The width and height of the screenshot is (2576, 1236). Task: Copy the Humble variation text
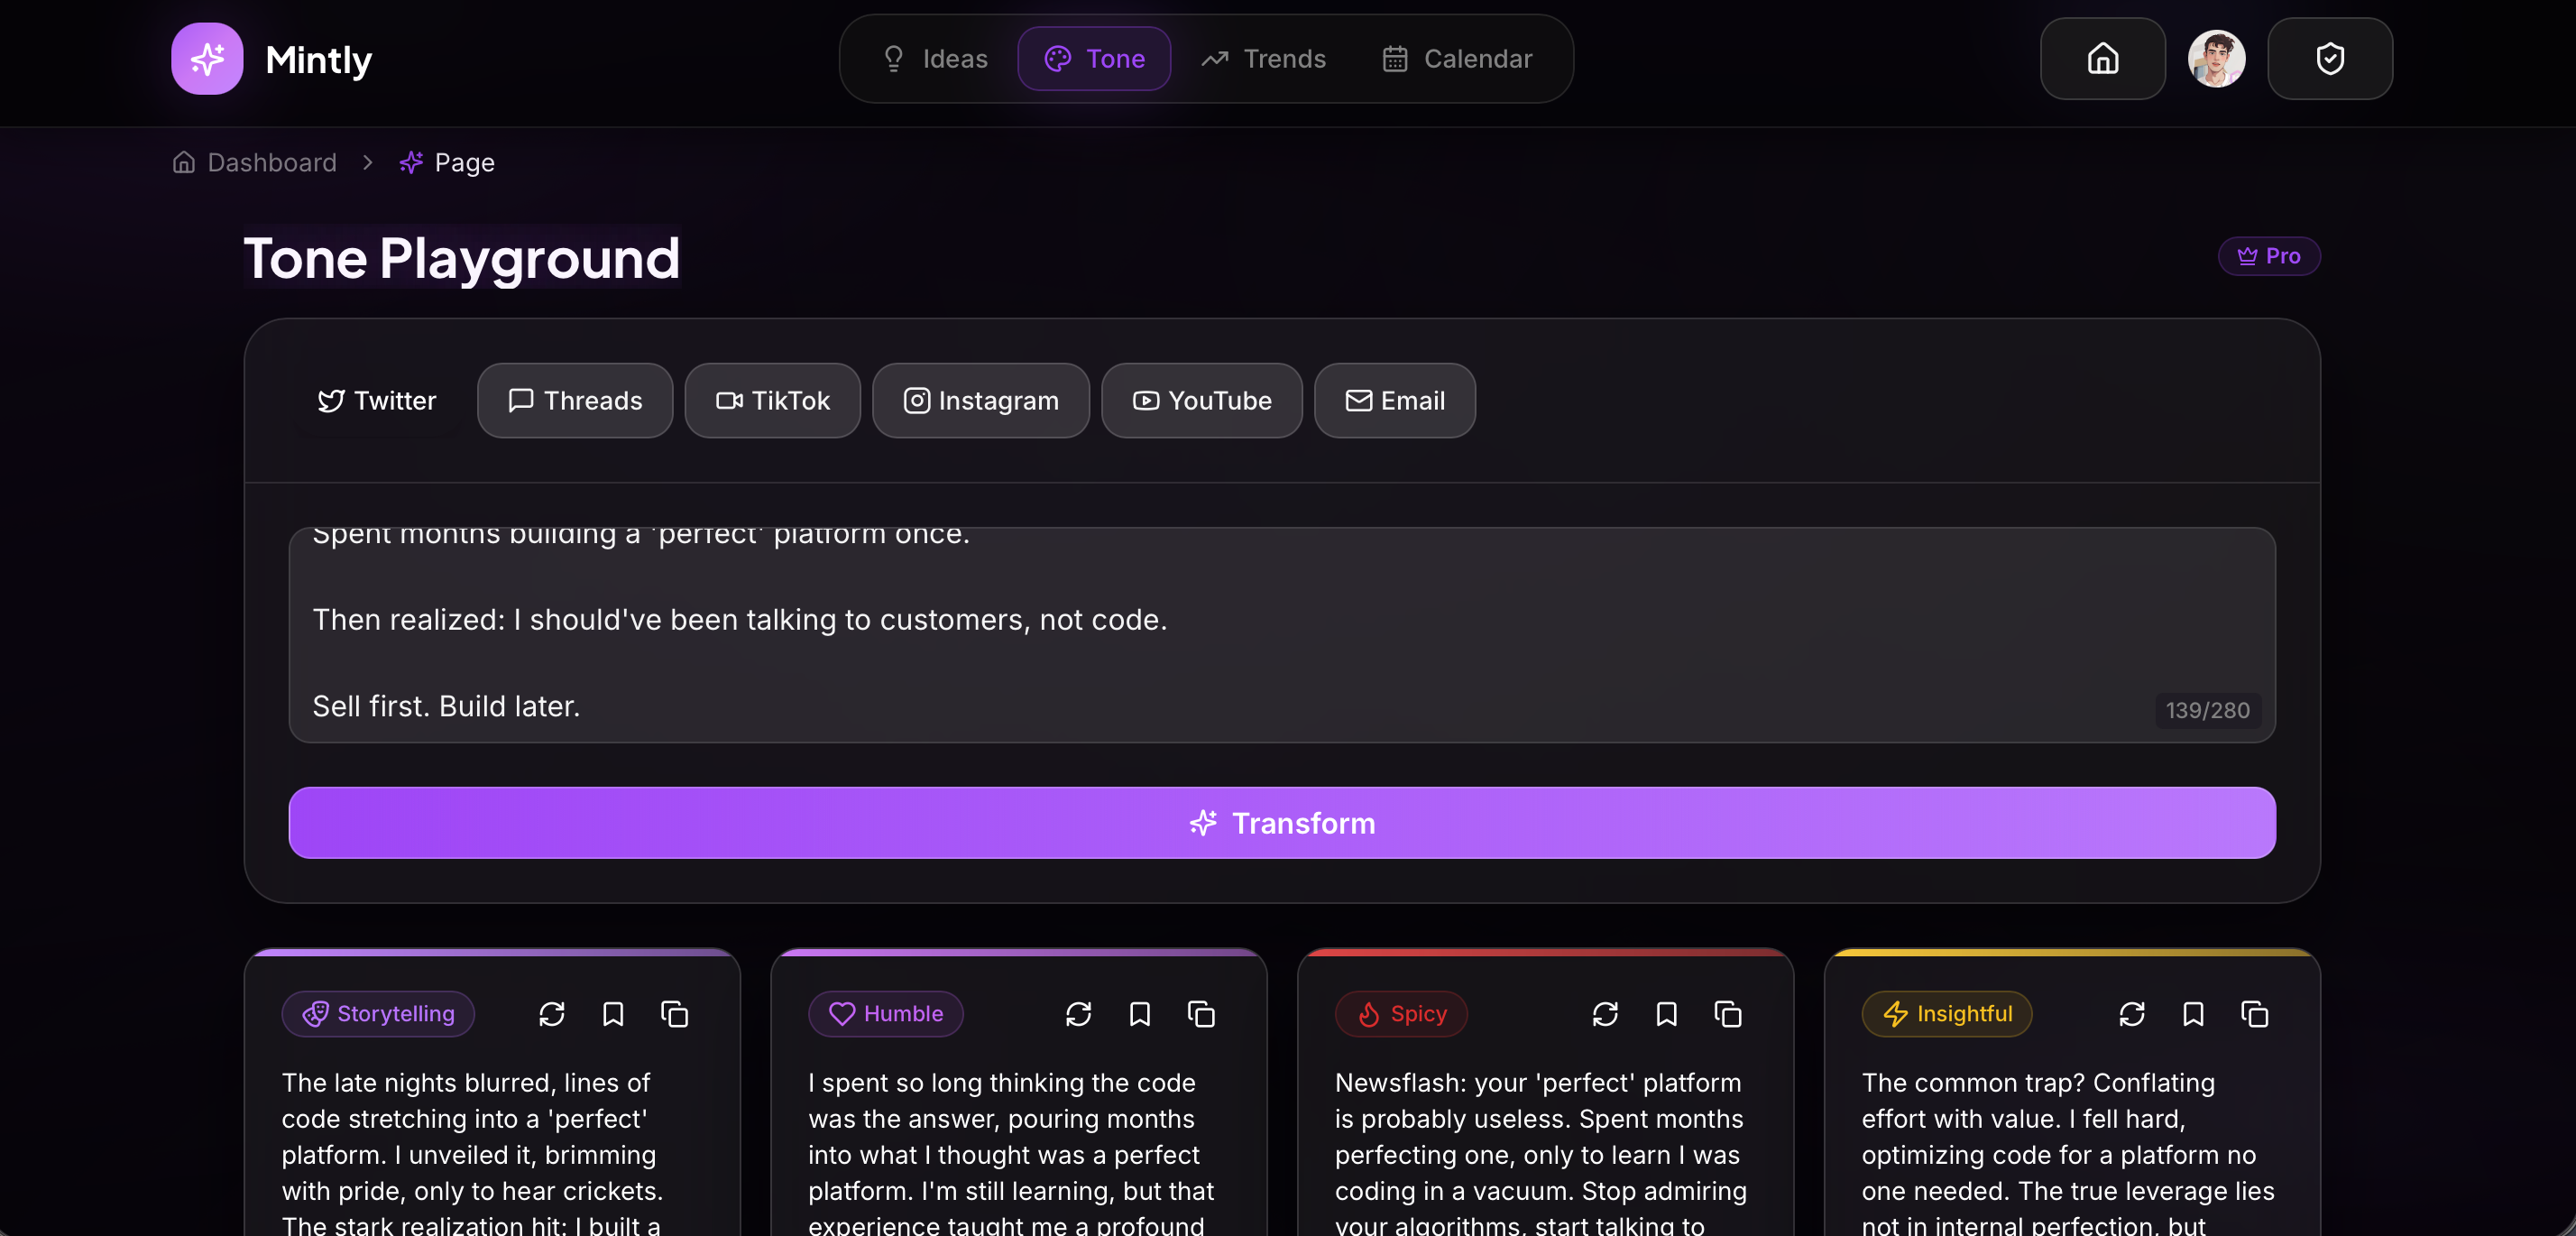[x=1200, y=1014]
